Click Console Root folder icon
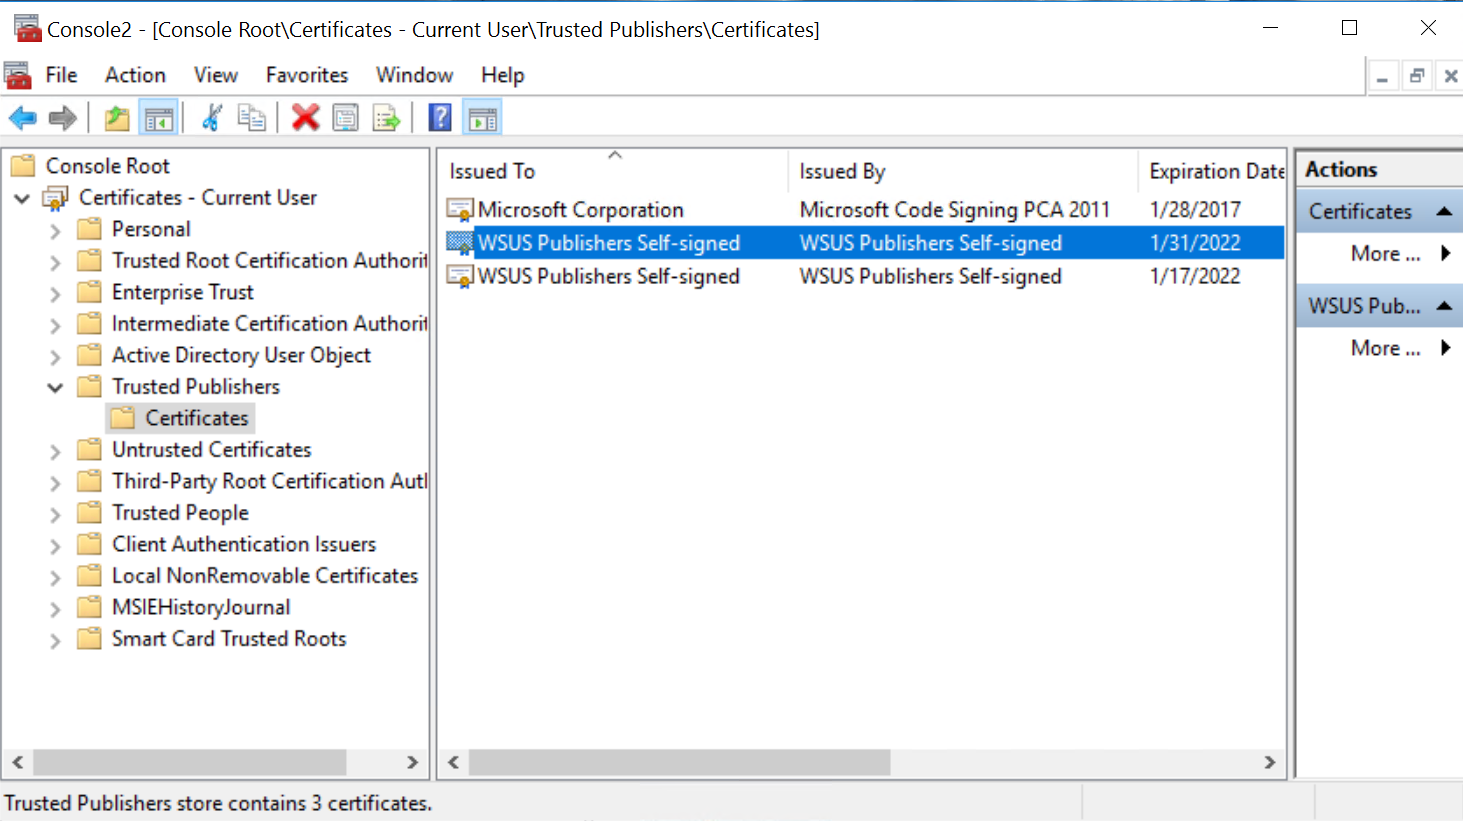This screenshot has width=1463, height=821. coord(23,165)
